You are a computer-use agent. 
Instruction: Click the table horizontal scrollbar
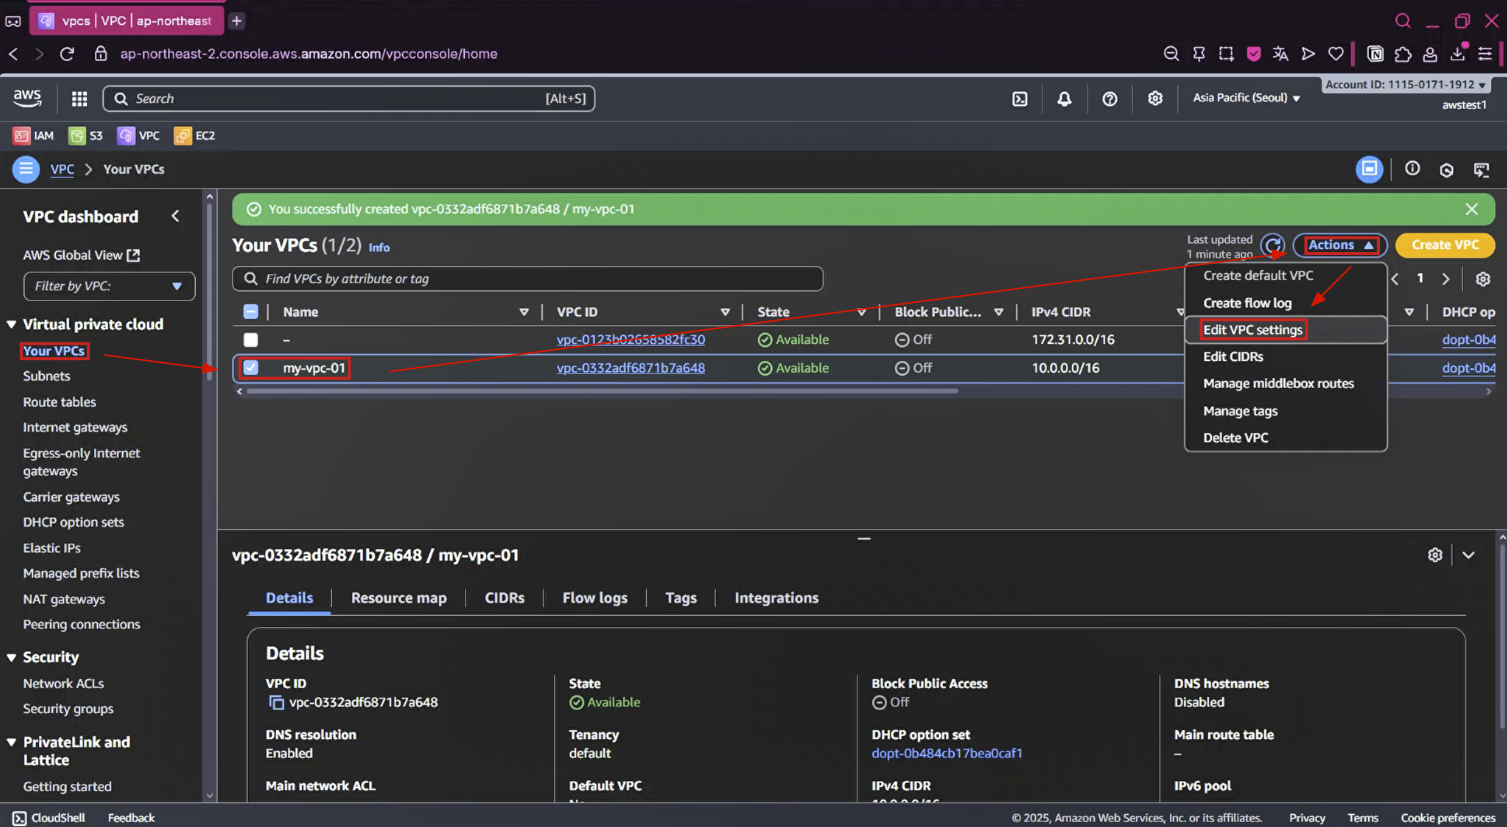pyautogui.click(x=602, y=392)
